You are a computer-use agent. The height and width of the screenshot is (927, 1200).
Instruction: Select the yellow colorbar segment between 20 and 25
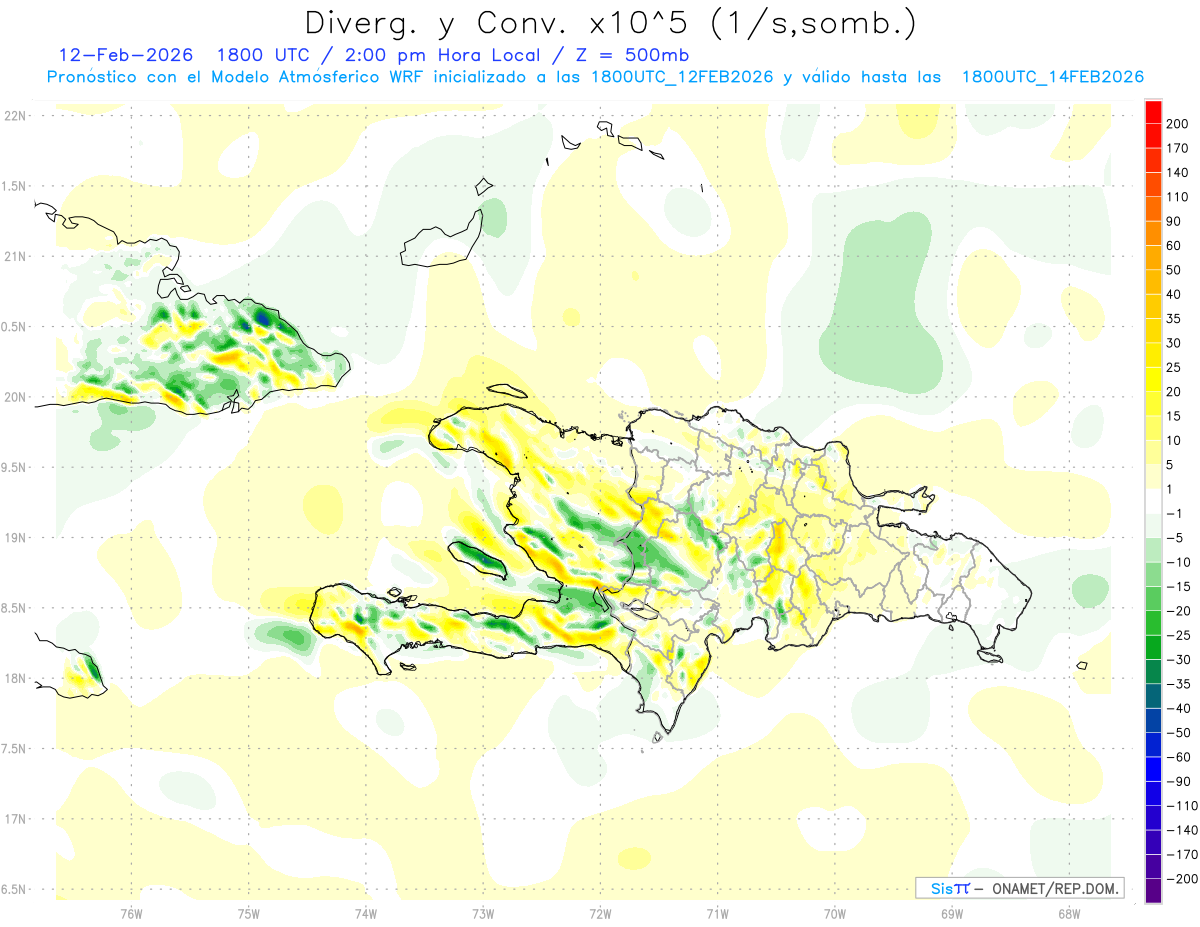[1153, 380]
